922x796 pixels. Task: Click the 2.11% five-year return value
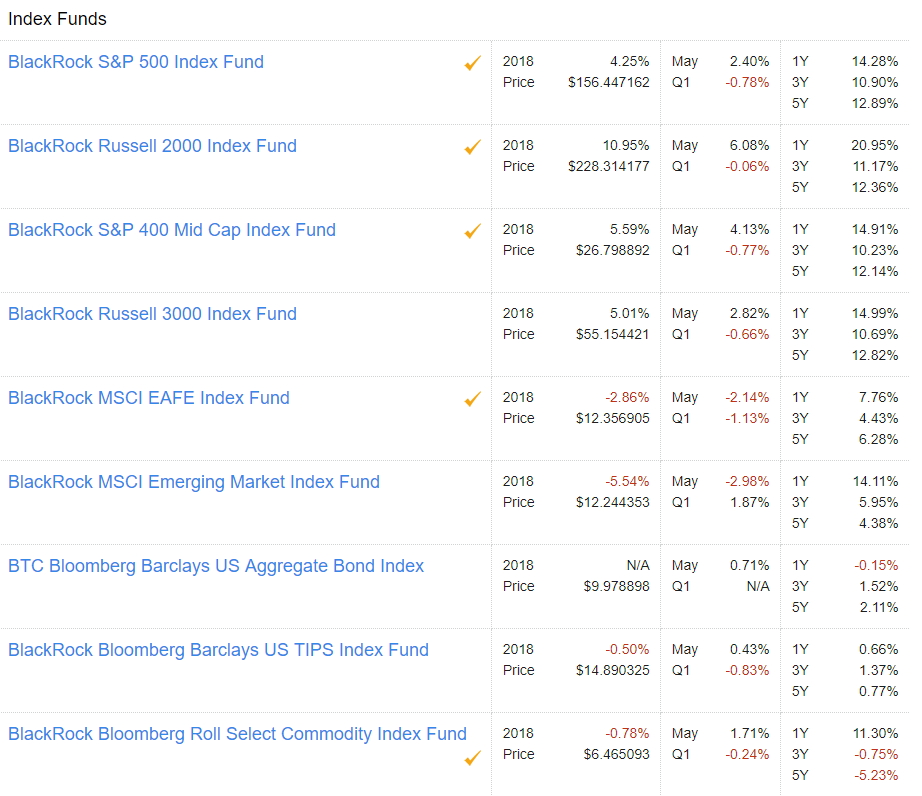879,608
